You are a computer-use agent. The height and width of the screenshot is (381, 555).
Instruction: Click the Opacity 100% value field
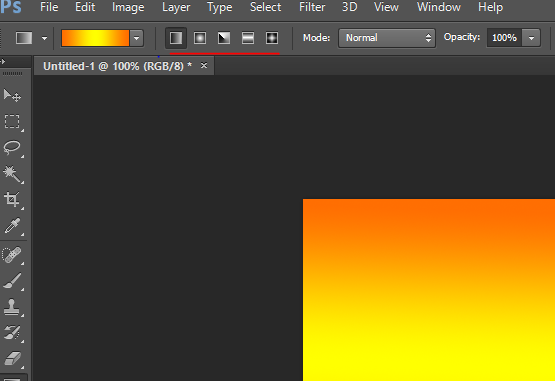pos(504,38)
